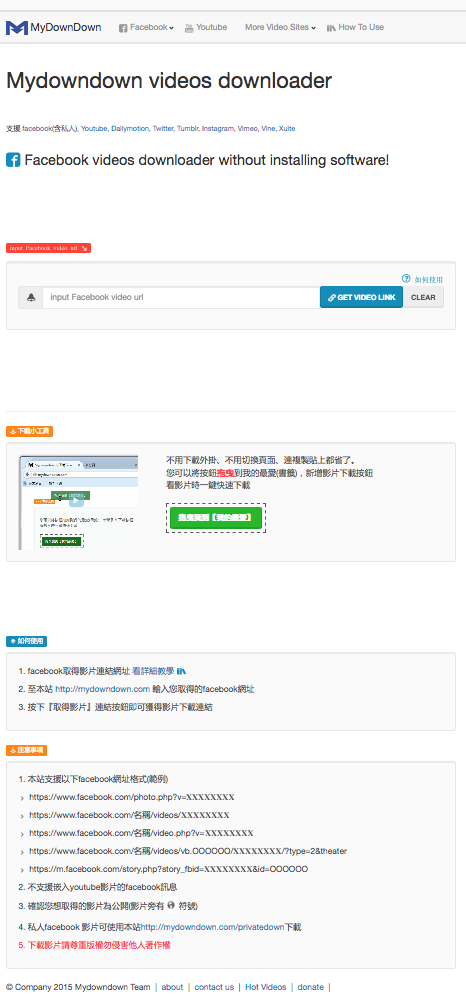Click the blue 如何使用 label
Viewport: 466px width, 1006px height.
[26, 642]
